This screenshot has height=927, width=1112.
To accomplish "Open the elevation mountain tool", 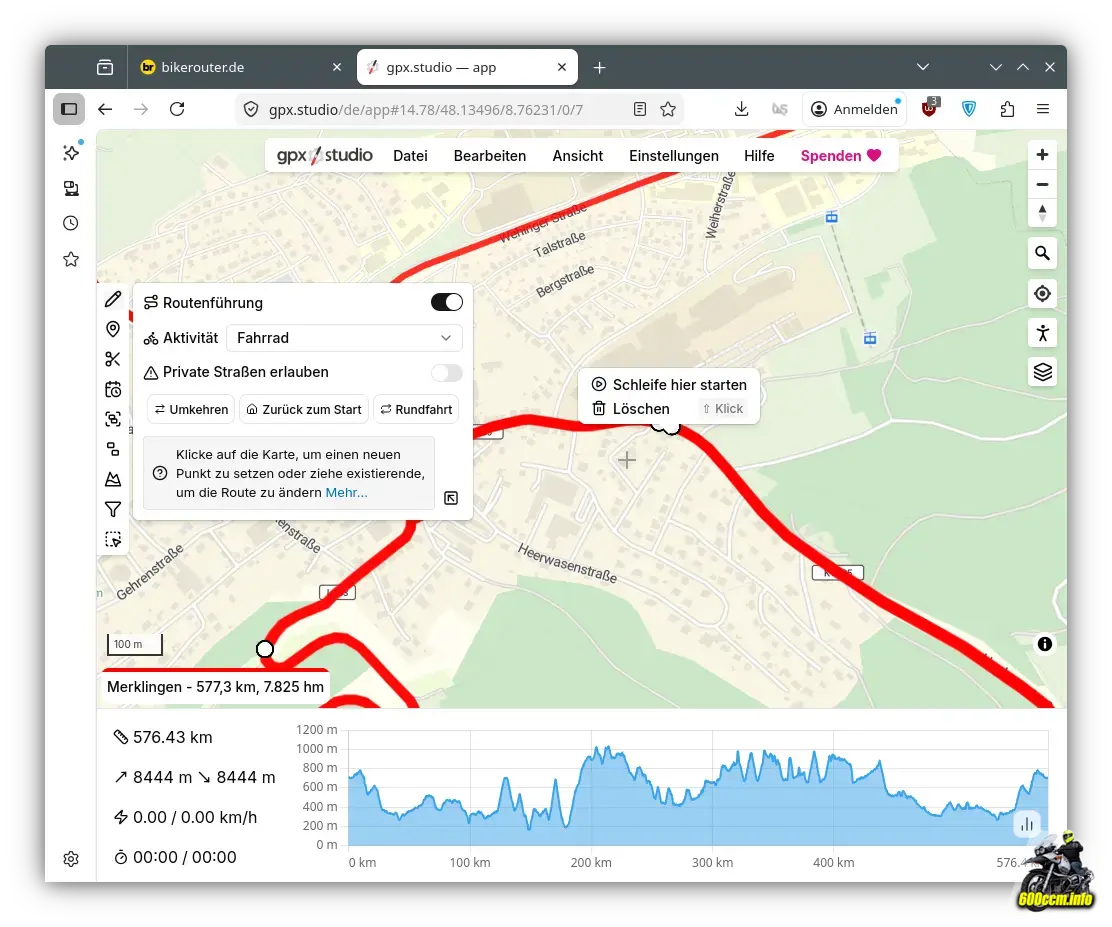I will pos(113,479).
